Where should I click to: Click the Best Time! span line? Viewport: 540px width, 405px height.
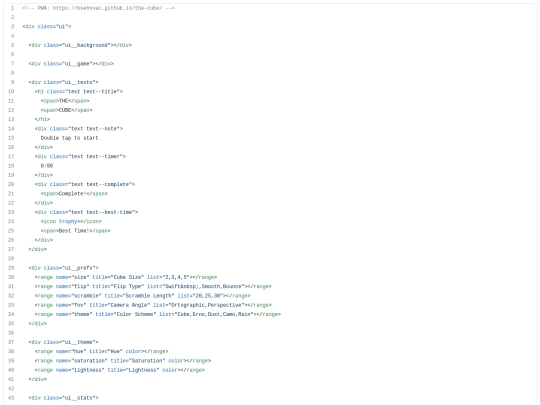pyautogui.click(x=76, y=231)
